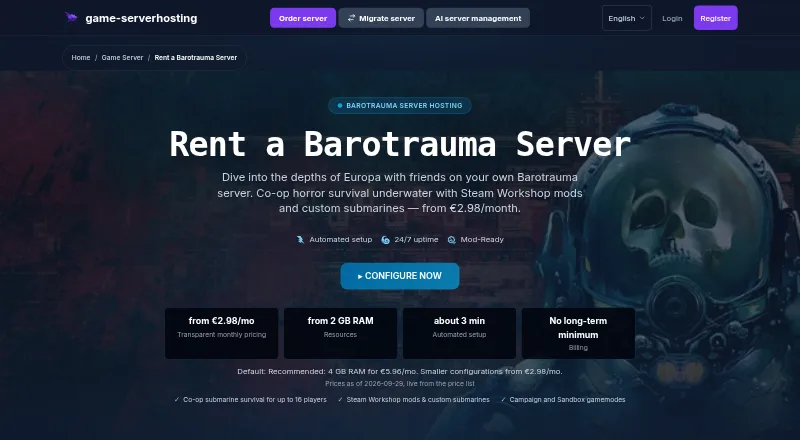Screen dimensions: 800x440
Task: Click the Default recommended 4 GB RAM text
Action: (400, 372)
